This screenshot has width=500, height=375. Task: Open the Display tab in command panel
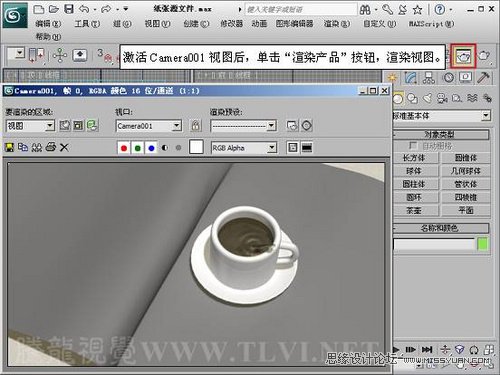coord(466,78)
